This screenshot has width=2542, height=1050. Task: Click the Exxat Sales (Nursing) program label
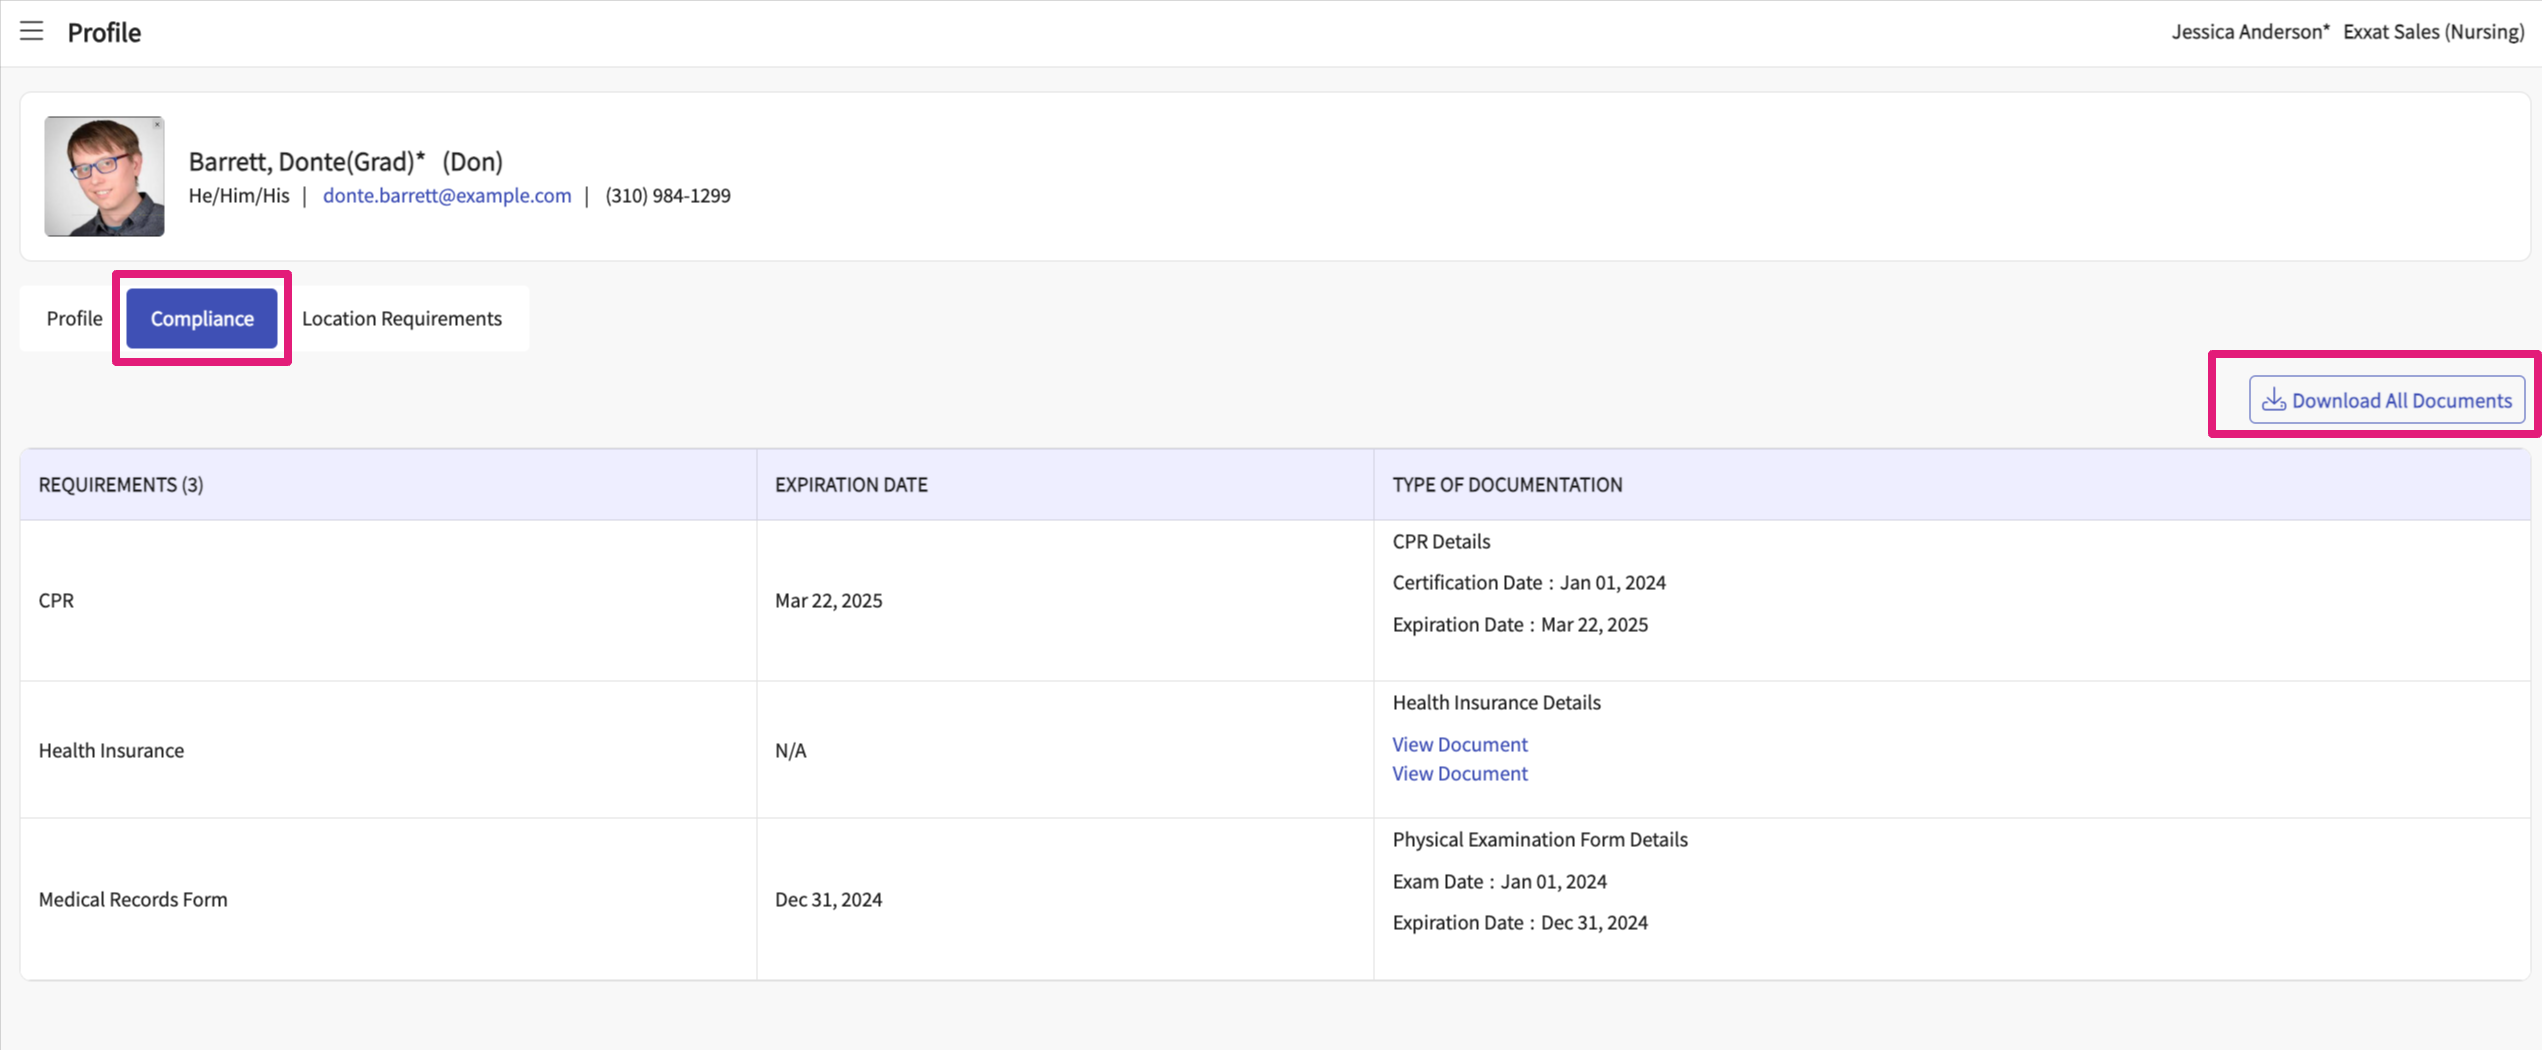coord(2433,32)
